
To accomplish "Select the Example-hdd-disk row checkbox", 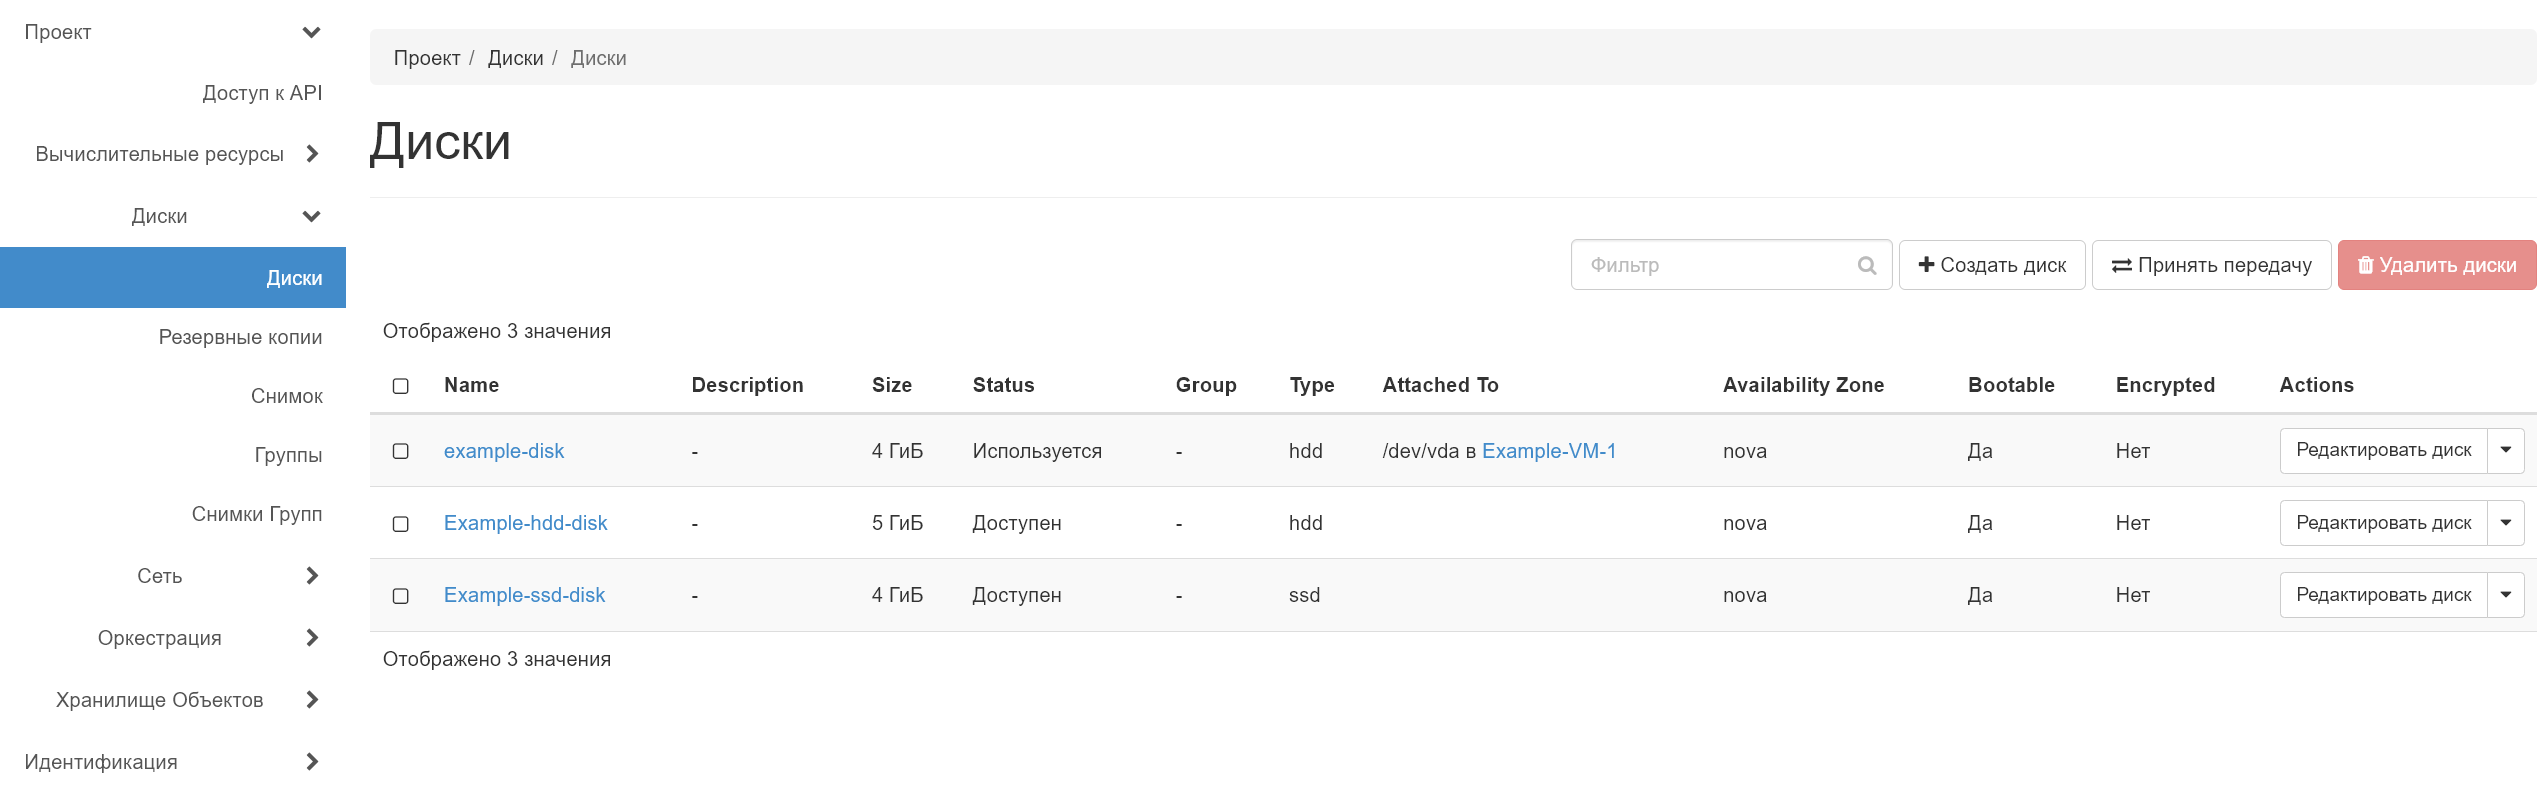I will click(401, 524).
